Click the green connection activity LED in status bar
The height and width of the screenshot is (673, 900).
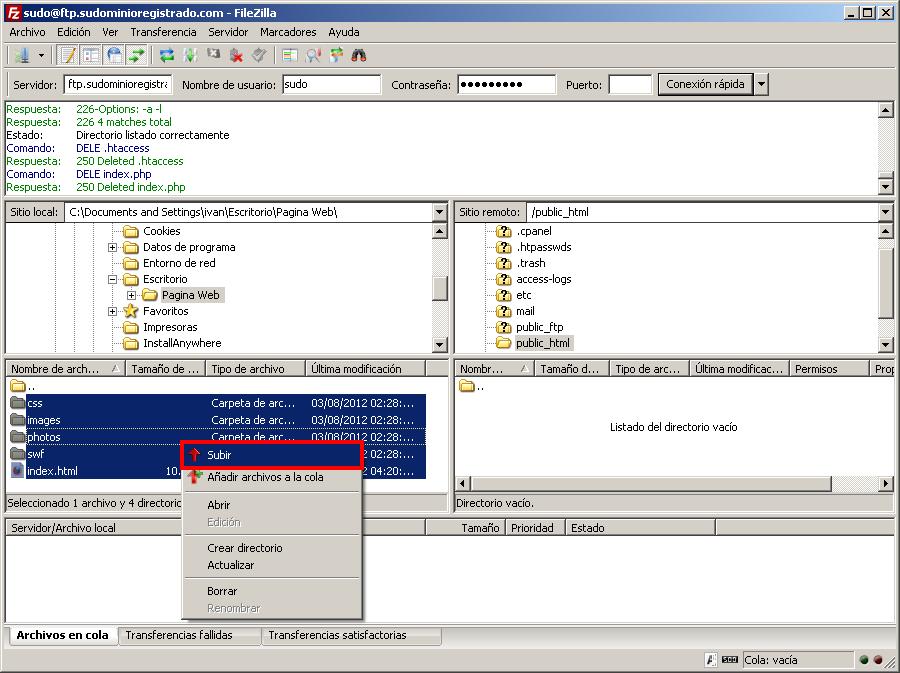864,660
